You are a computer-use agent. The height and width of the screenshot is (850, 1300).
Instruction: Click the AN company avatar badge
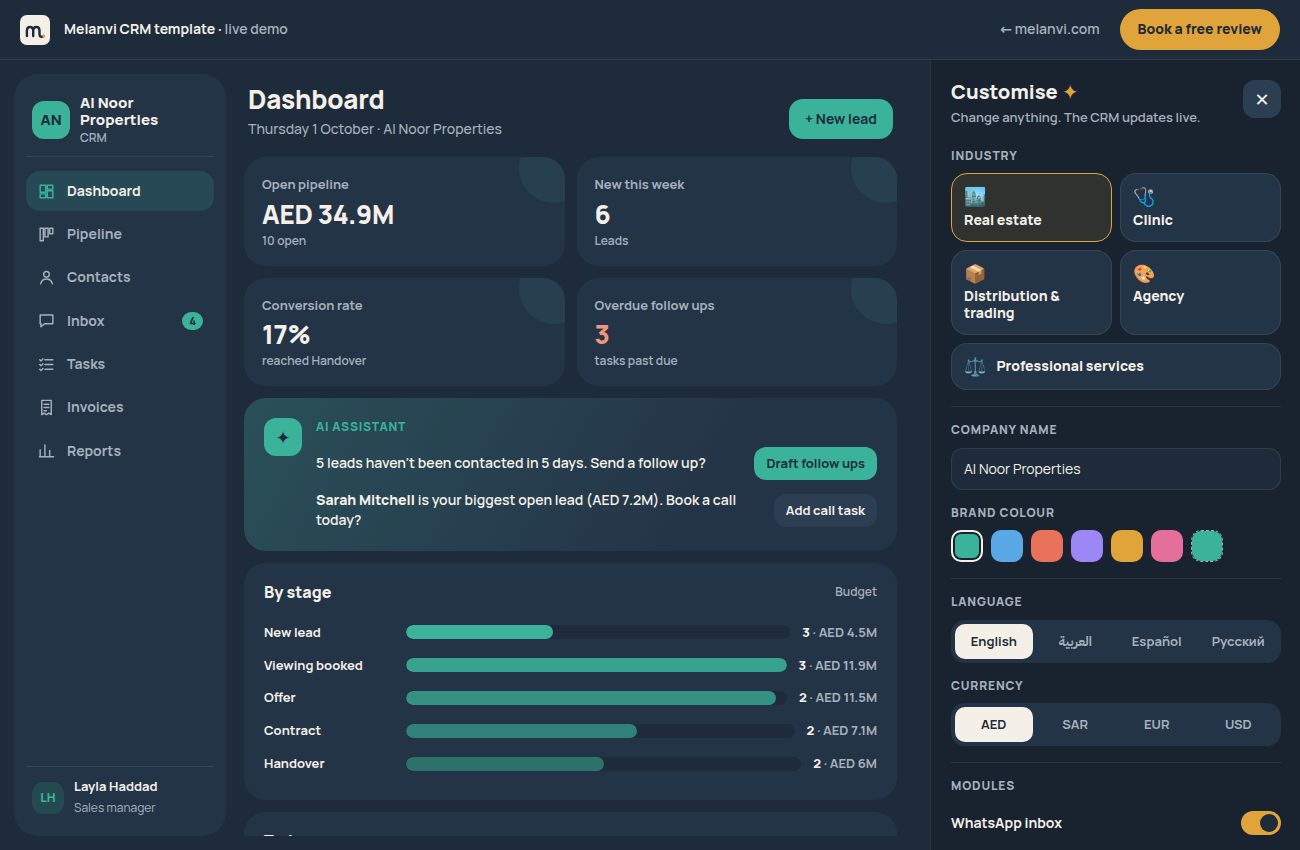point(51,120)
